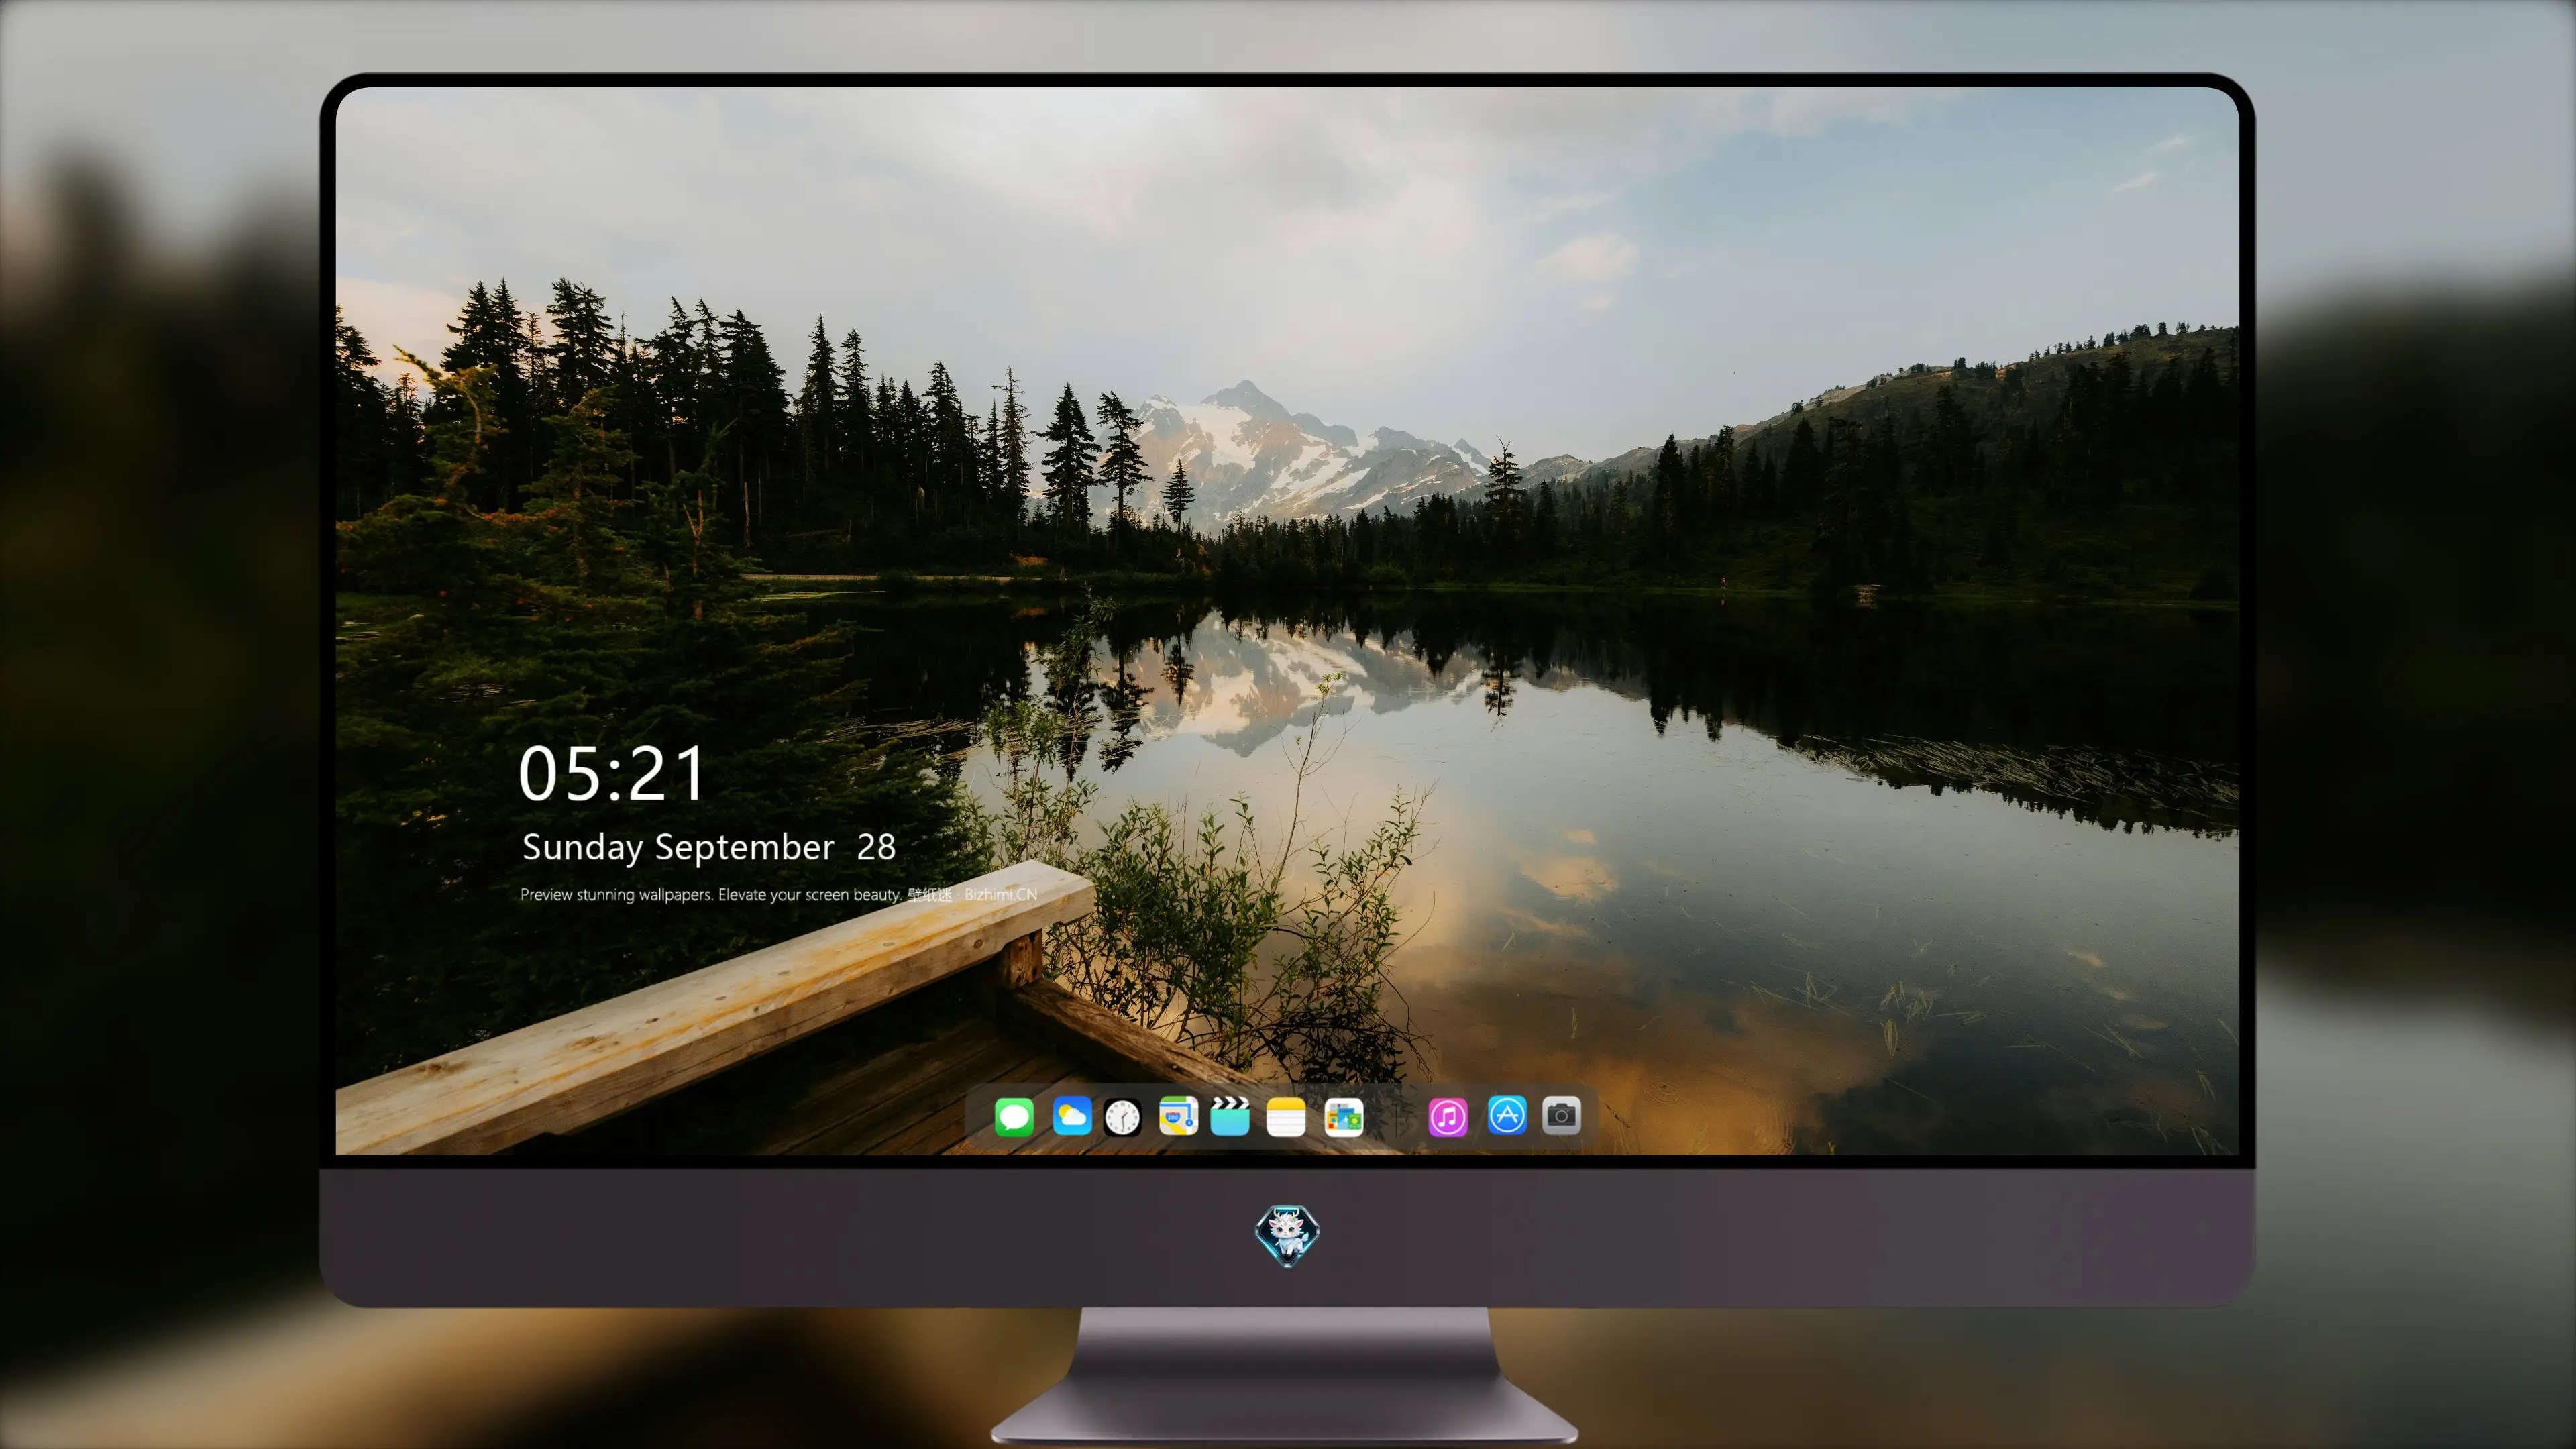Open the Camera app in the dock
Screen dimensions: 2576x1449
pyautogui.click(x=1561, y=1116)
